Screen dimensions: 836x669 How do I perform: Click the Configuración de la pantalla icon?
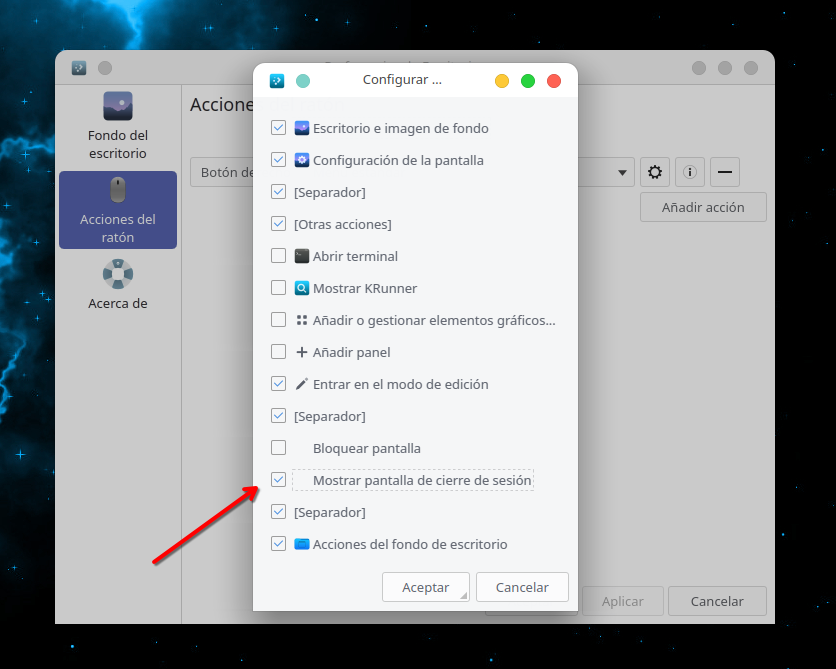click(x=302, y=160)
